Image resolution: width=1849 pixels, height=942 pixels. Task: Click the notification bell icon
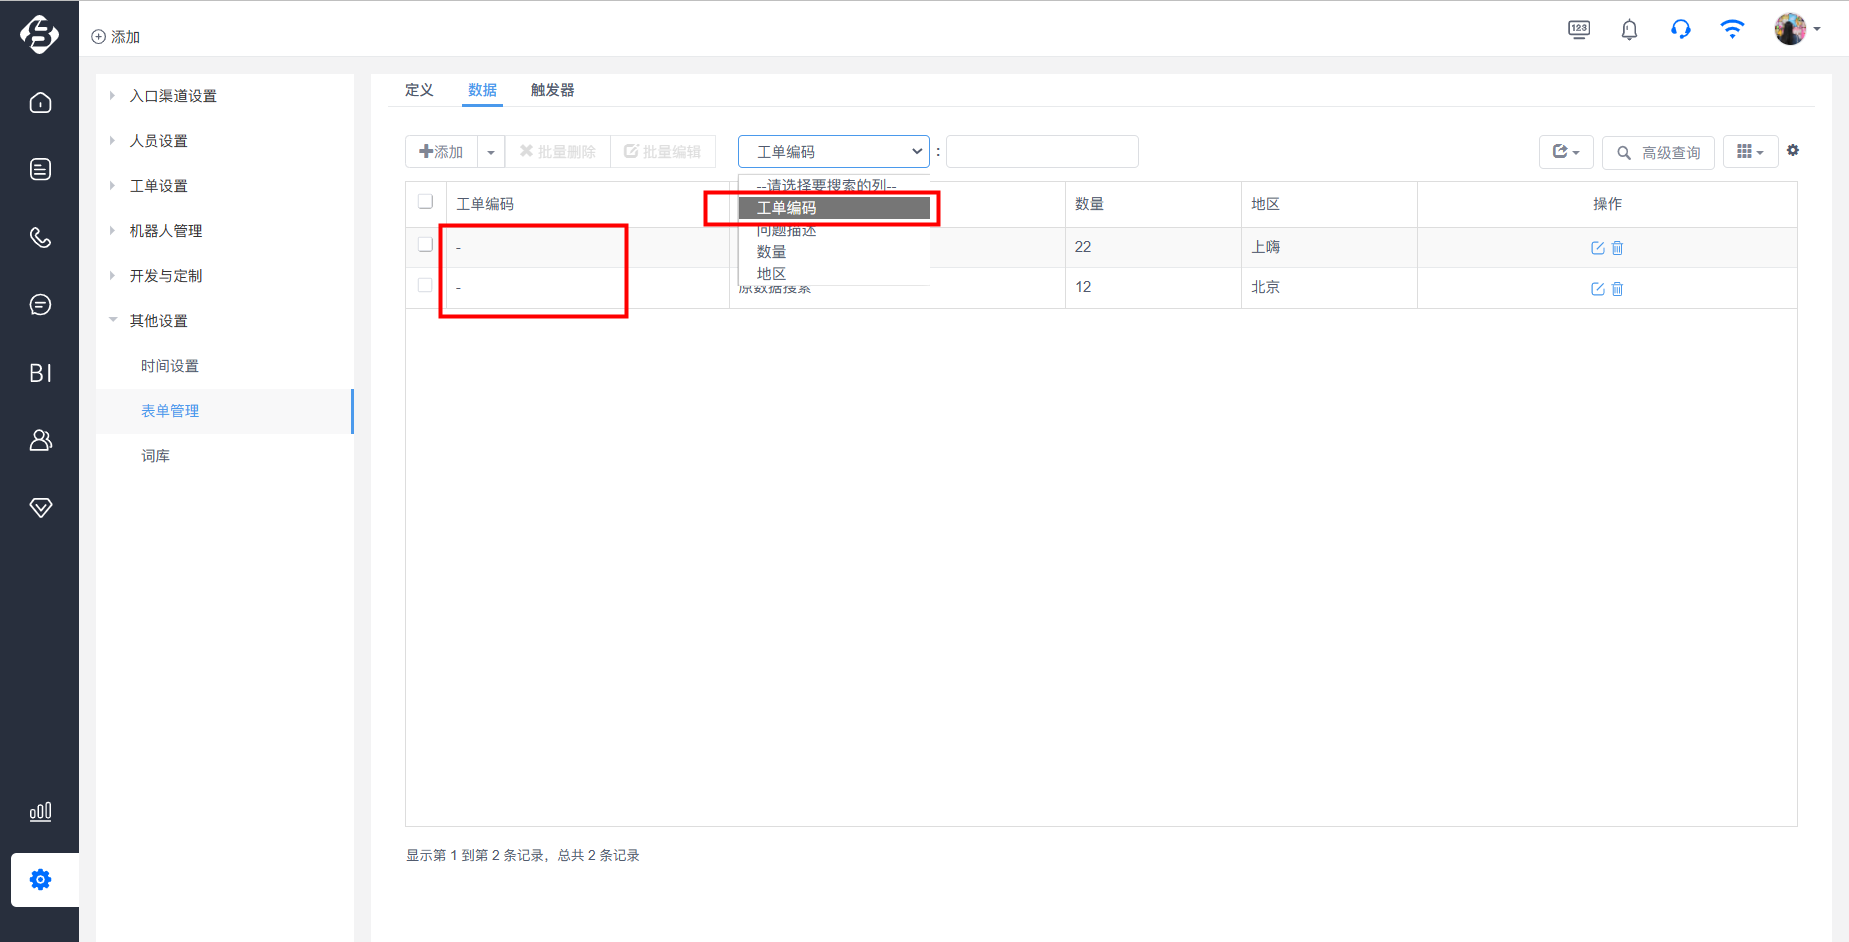tap(1629, 29)
